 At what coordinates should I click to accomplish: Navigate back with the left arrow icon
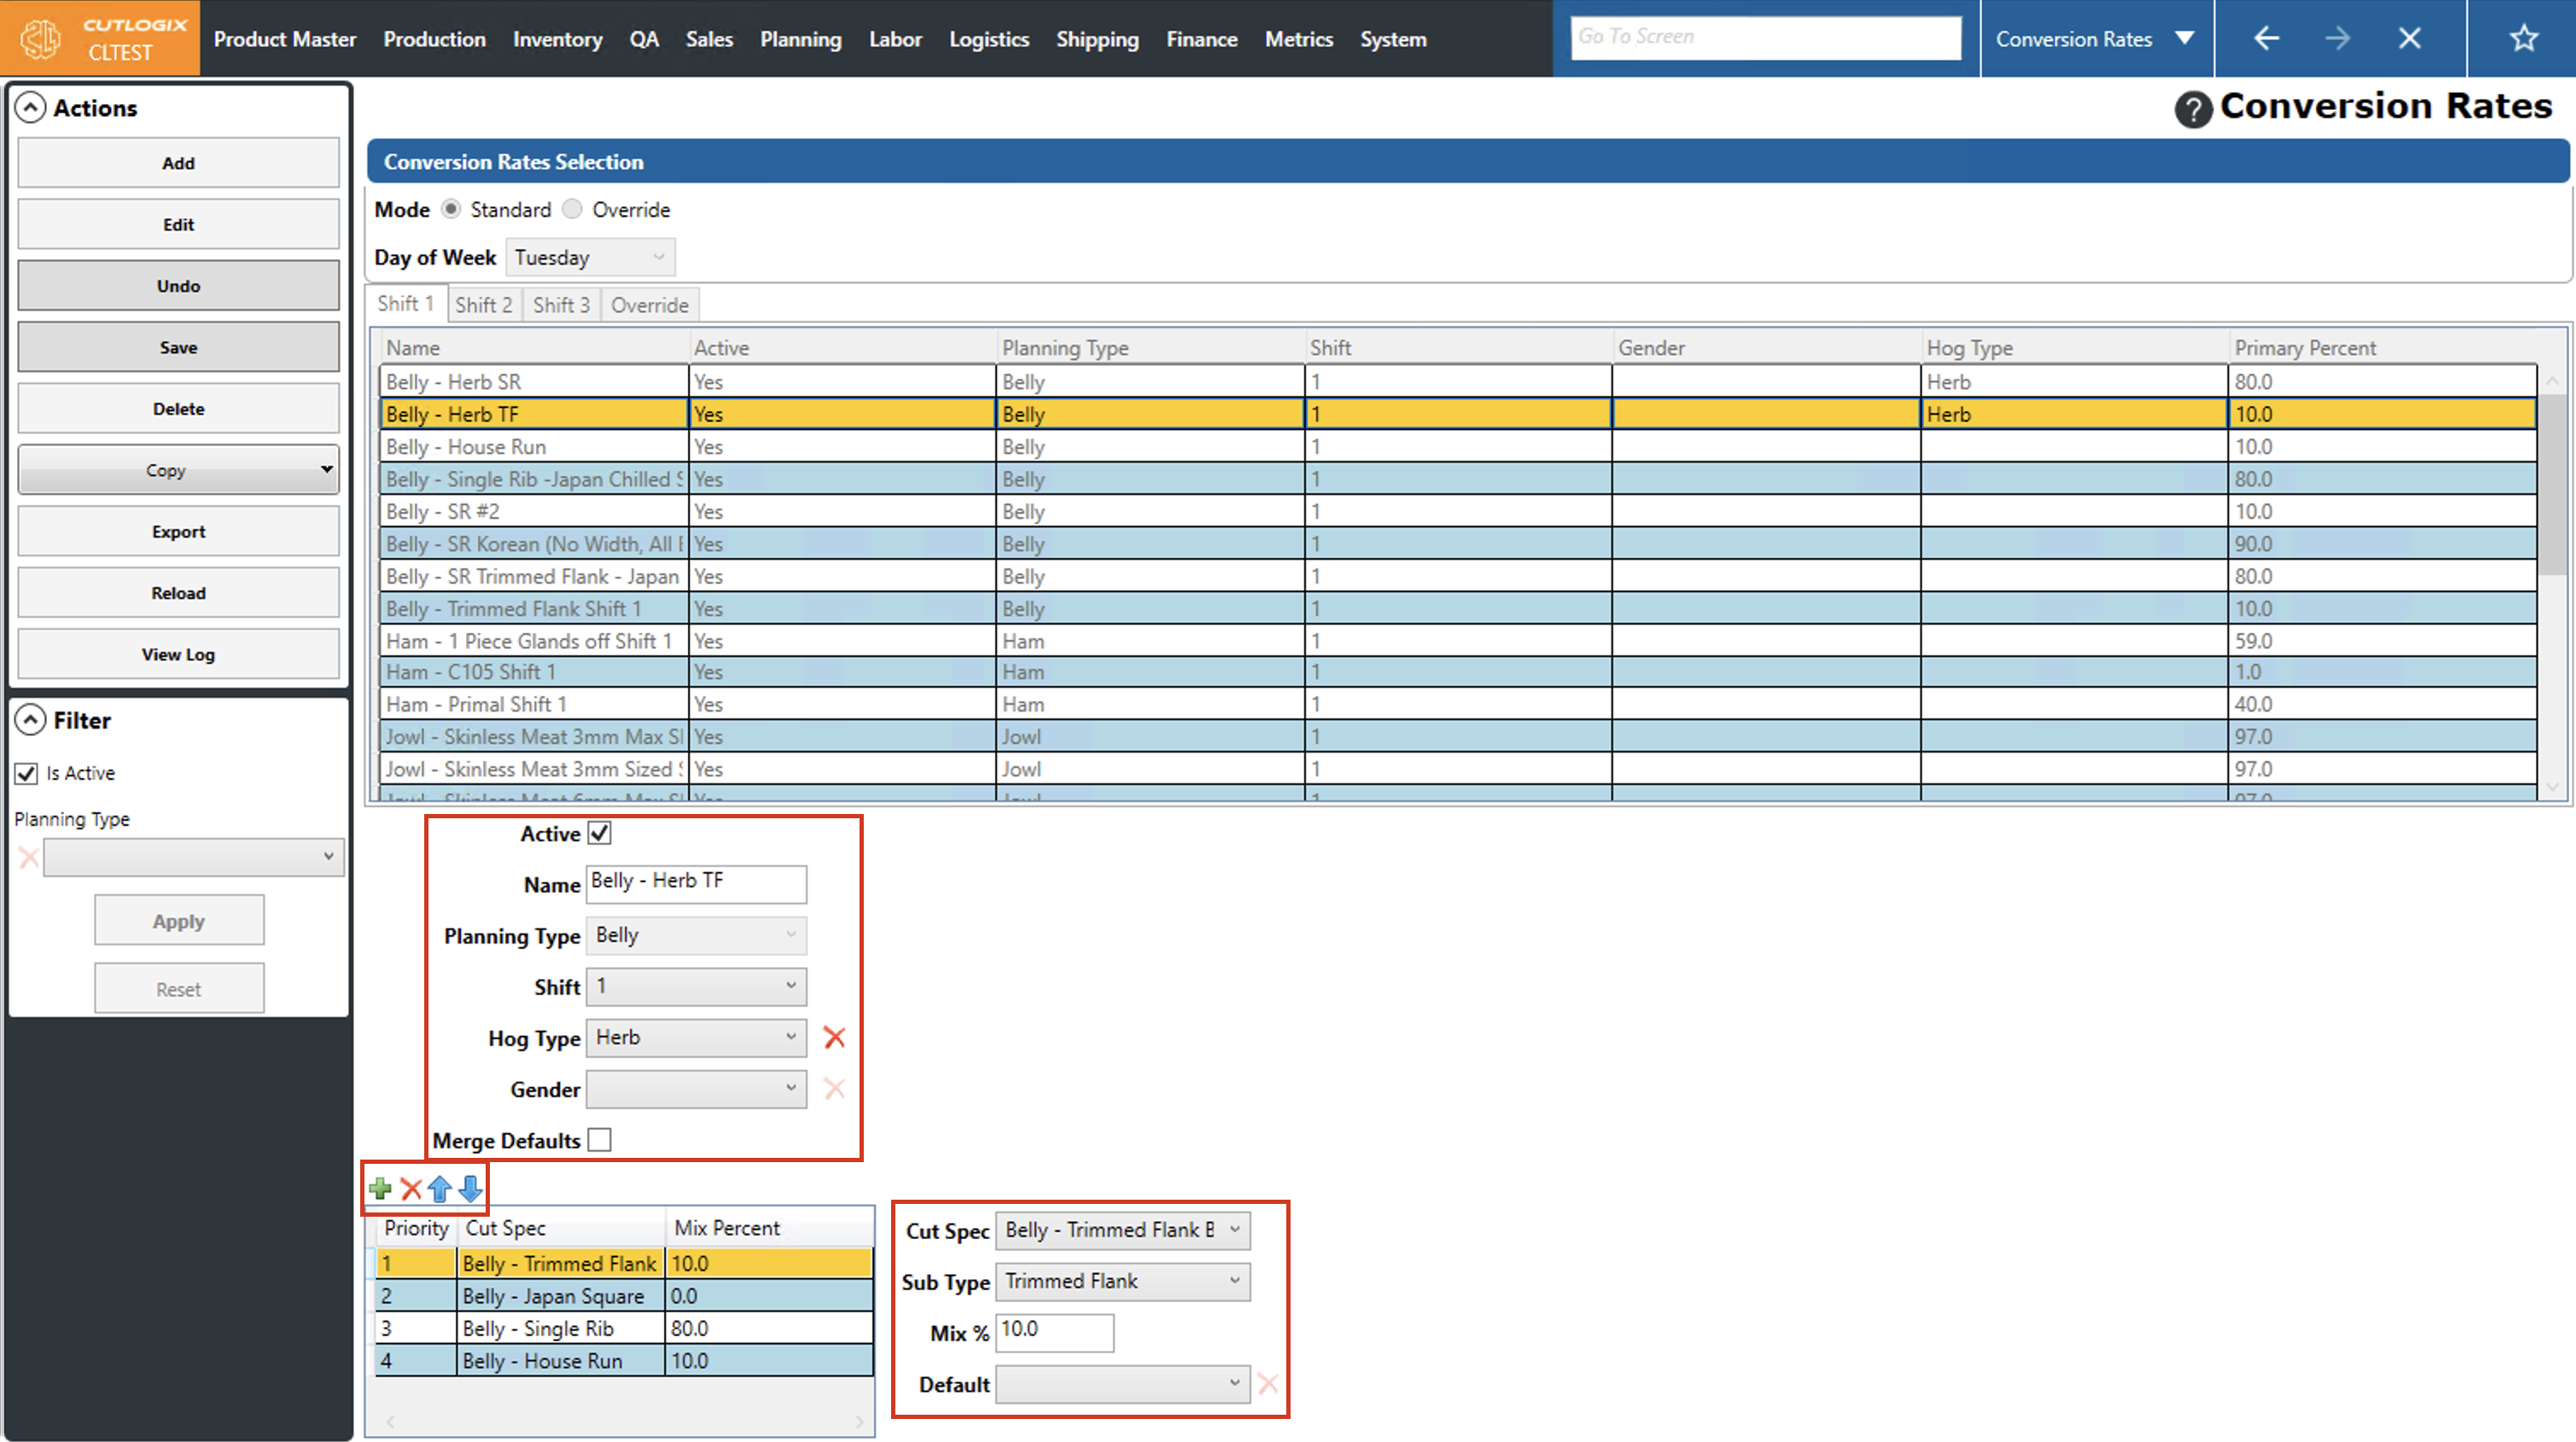2266,39
